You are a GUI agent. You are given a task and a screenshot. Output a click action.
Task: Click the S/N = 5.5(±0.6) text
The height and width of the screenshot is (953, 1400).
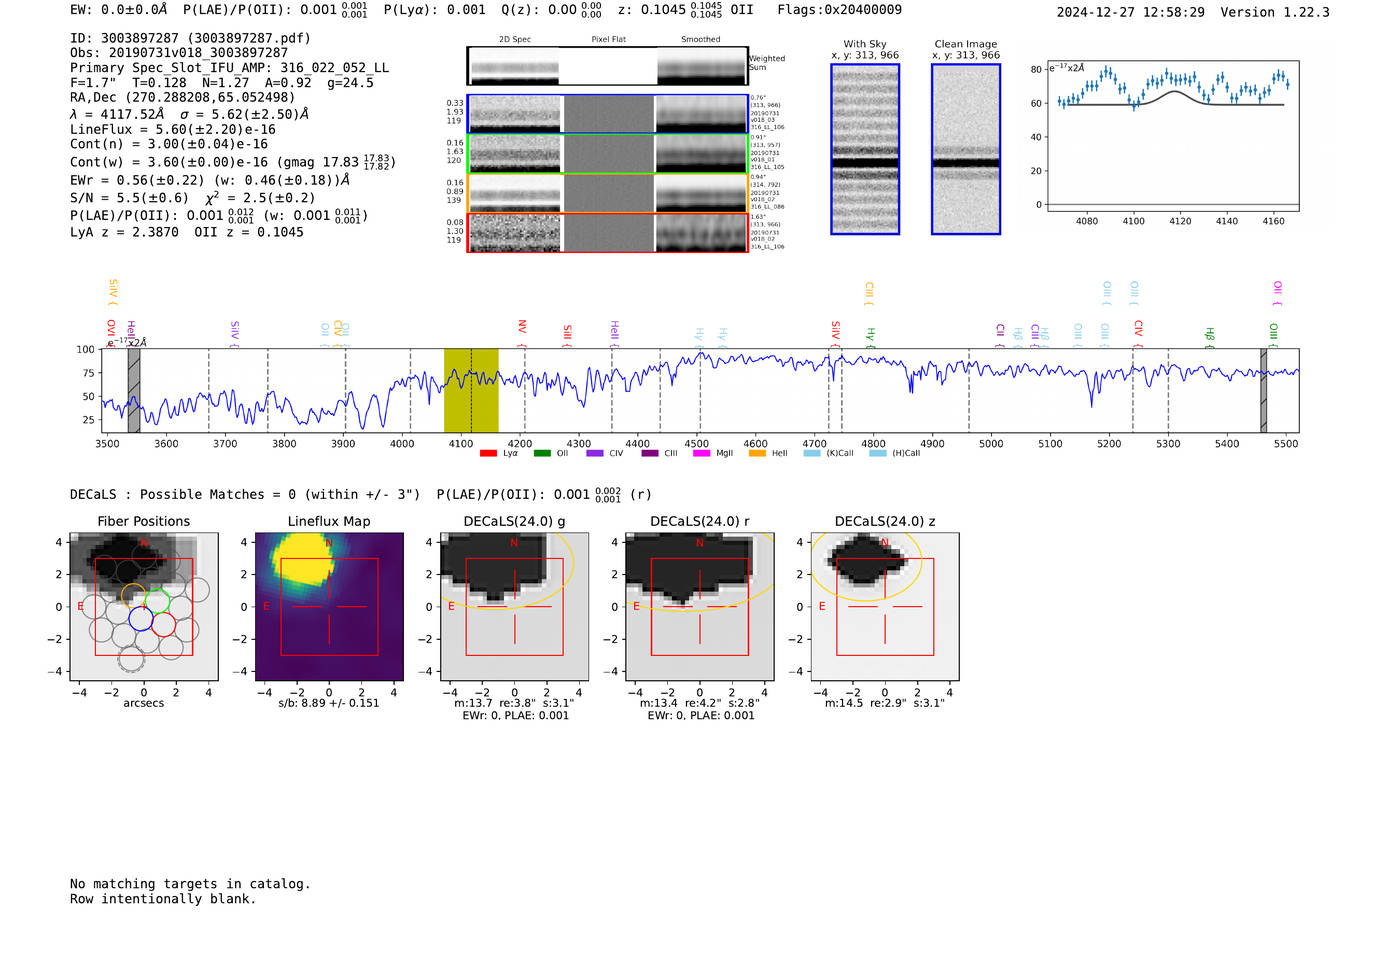tap(129, 198)
